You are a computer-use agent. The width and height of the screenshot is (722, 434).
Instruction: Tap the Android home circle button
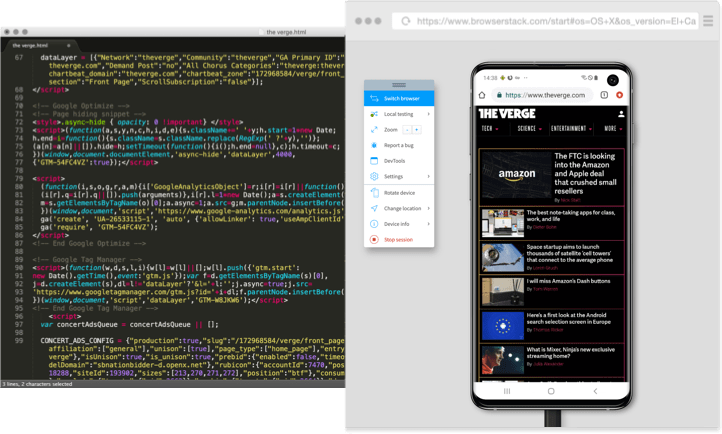pyautogui.click(x=551, y=391)
